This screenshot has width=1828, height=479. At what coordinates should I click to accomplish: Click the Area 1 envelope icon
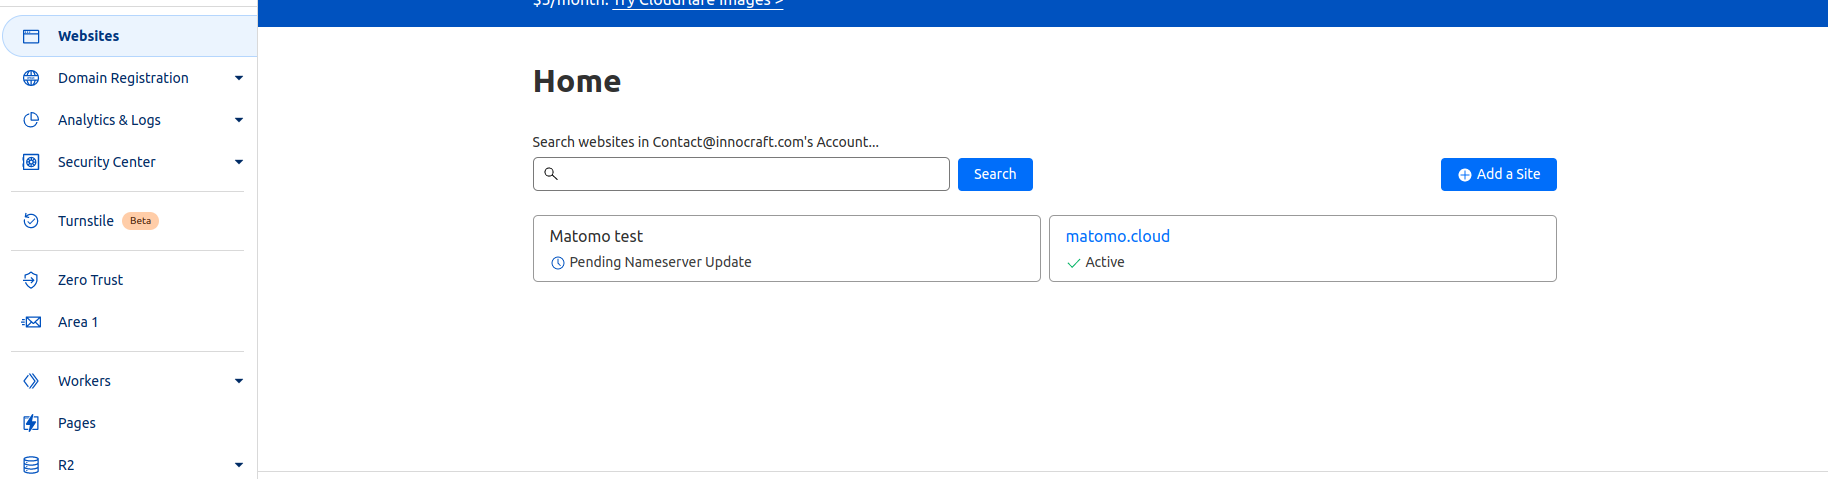click(31, 322)
